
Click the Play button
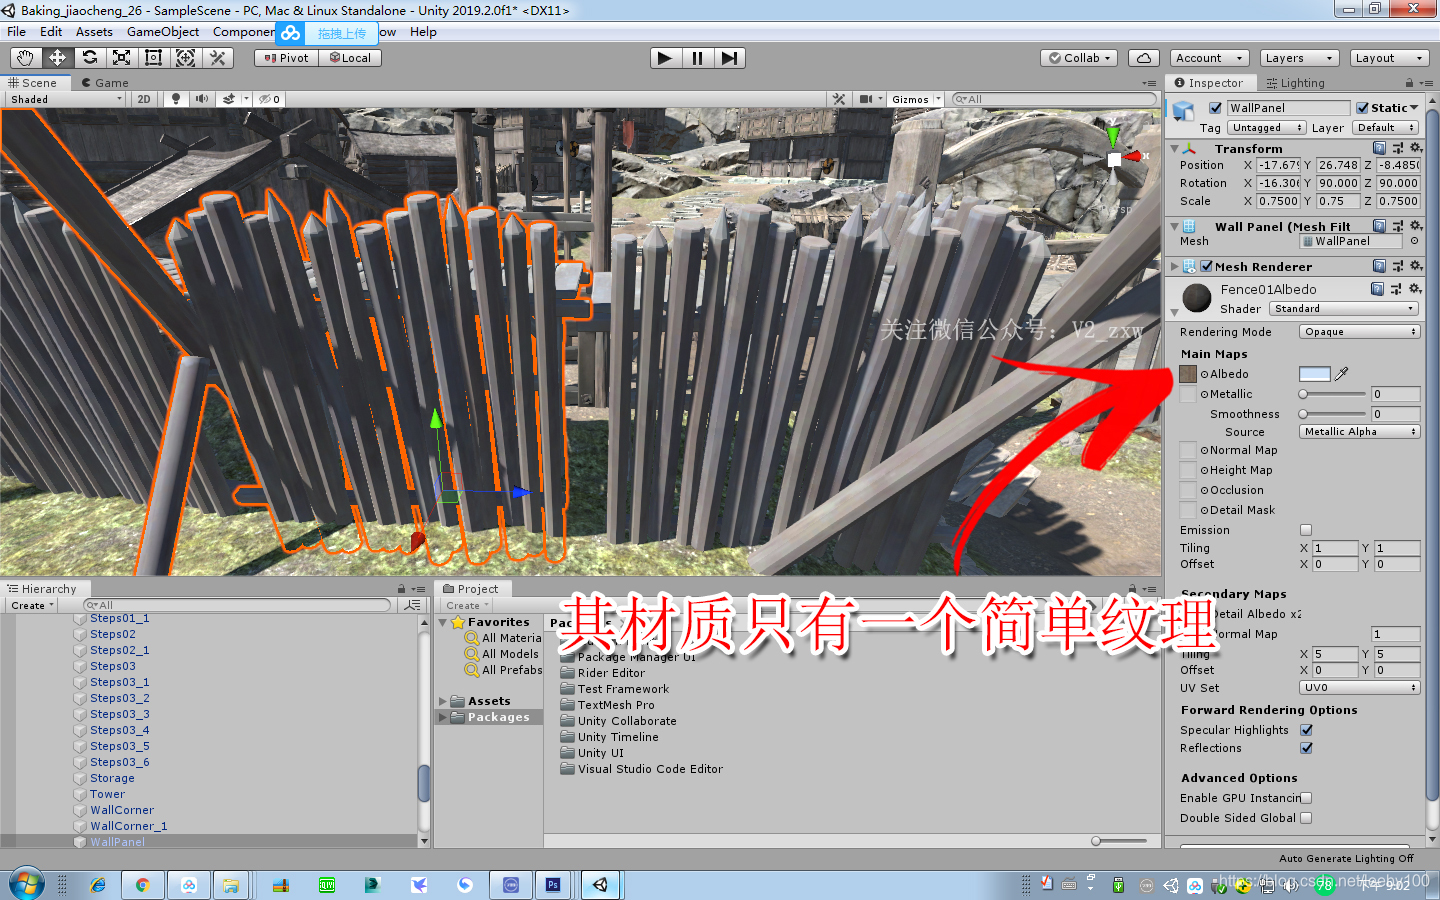(x=665, y=58)
